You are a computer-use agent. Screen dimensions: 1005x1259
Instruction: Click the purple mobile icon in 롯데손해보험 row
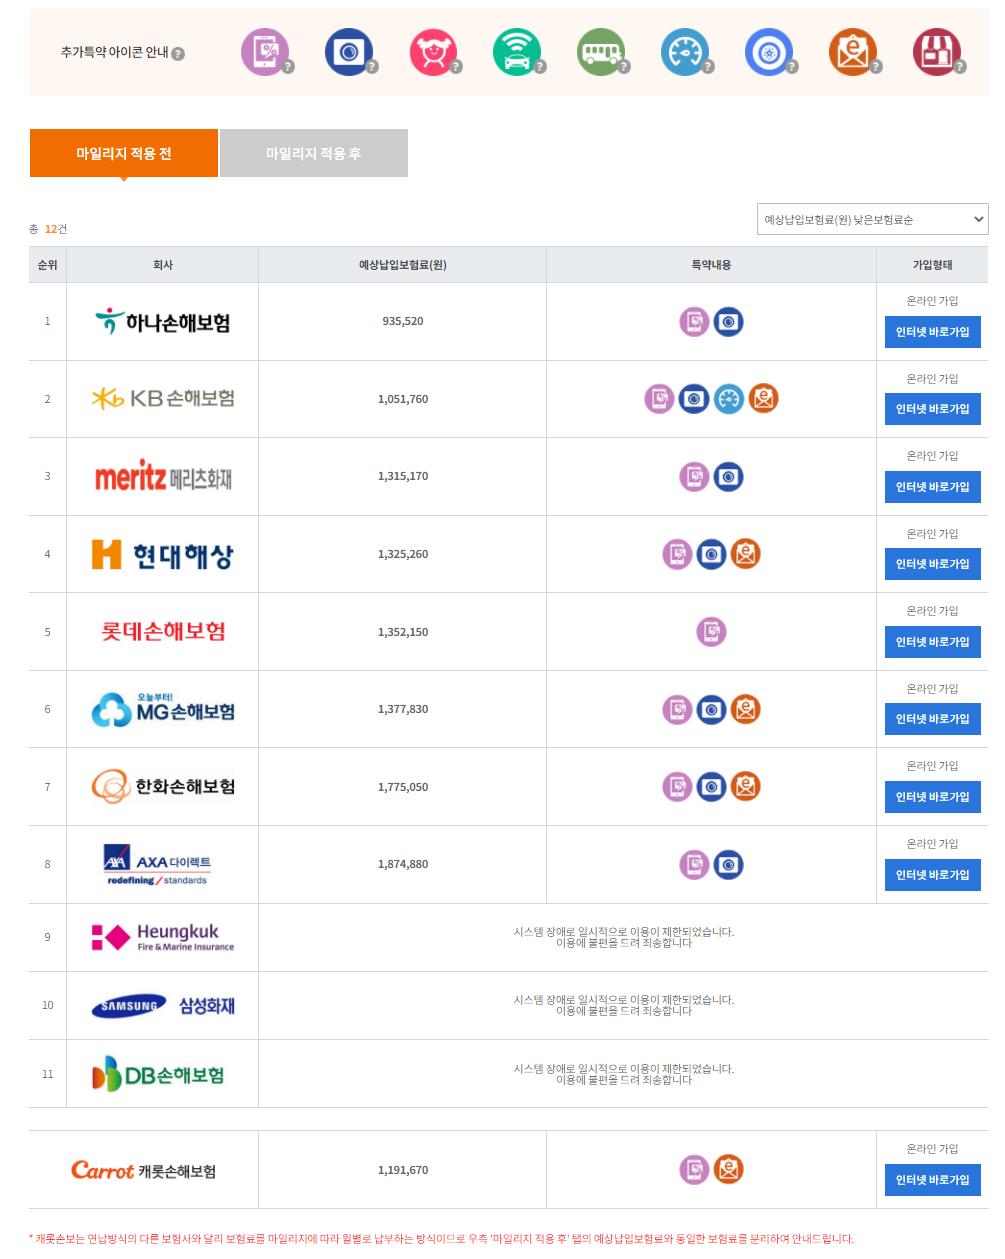point(711,632)
